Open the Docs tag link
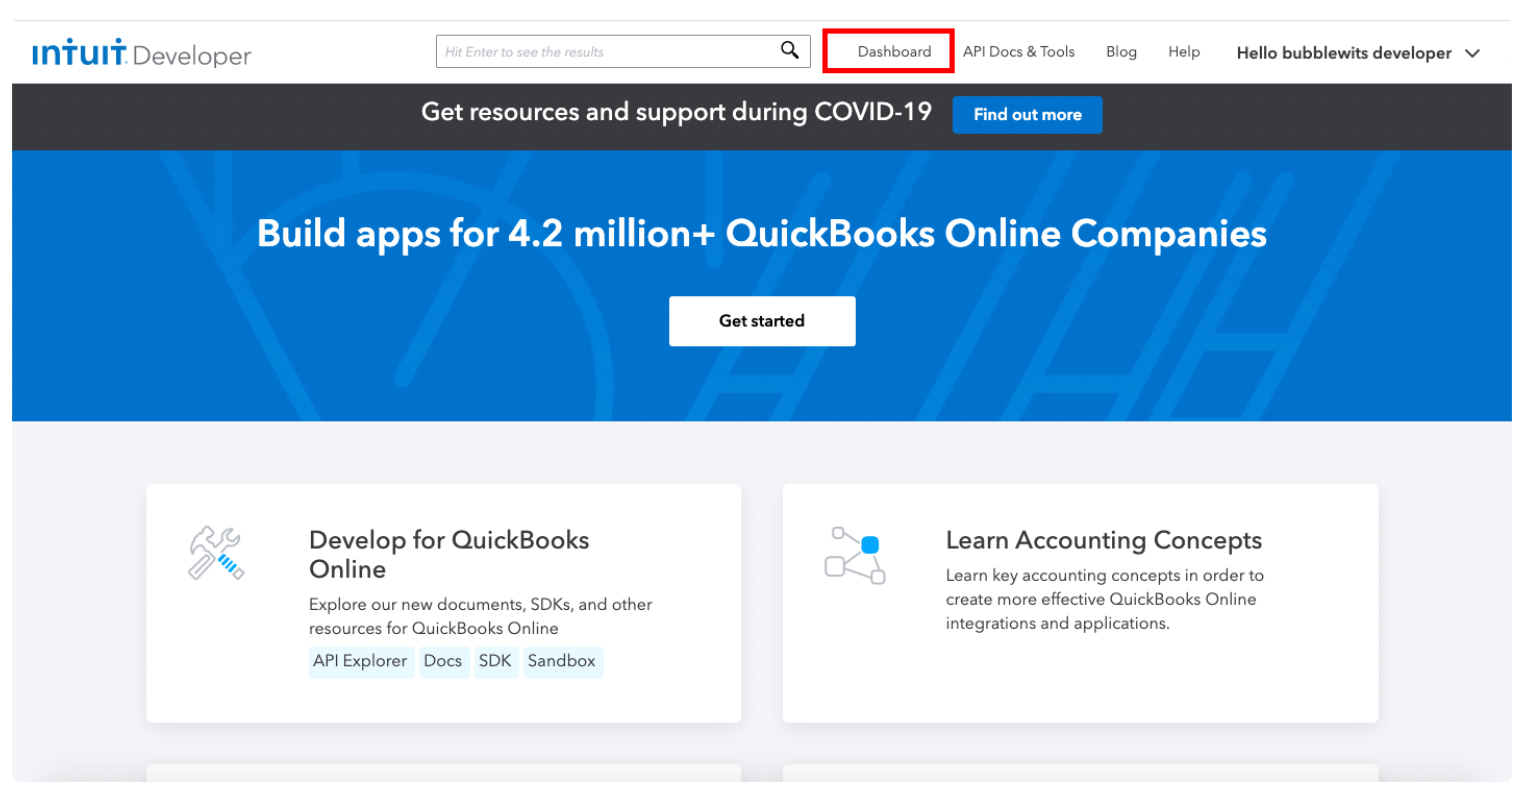1526x794 pixels. 443,661
